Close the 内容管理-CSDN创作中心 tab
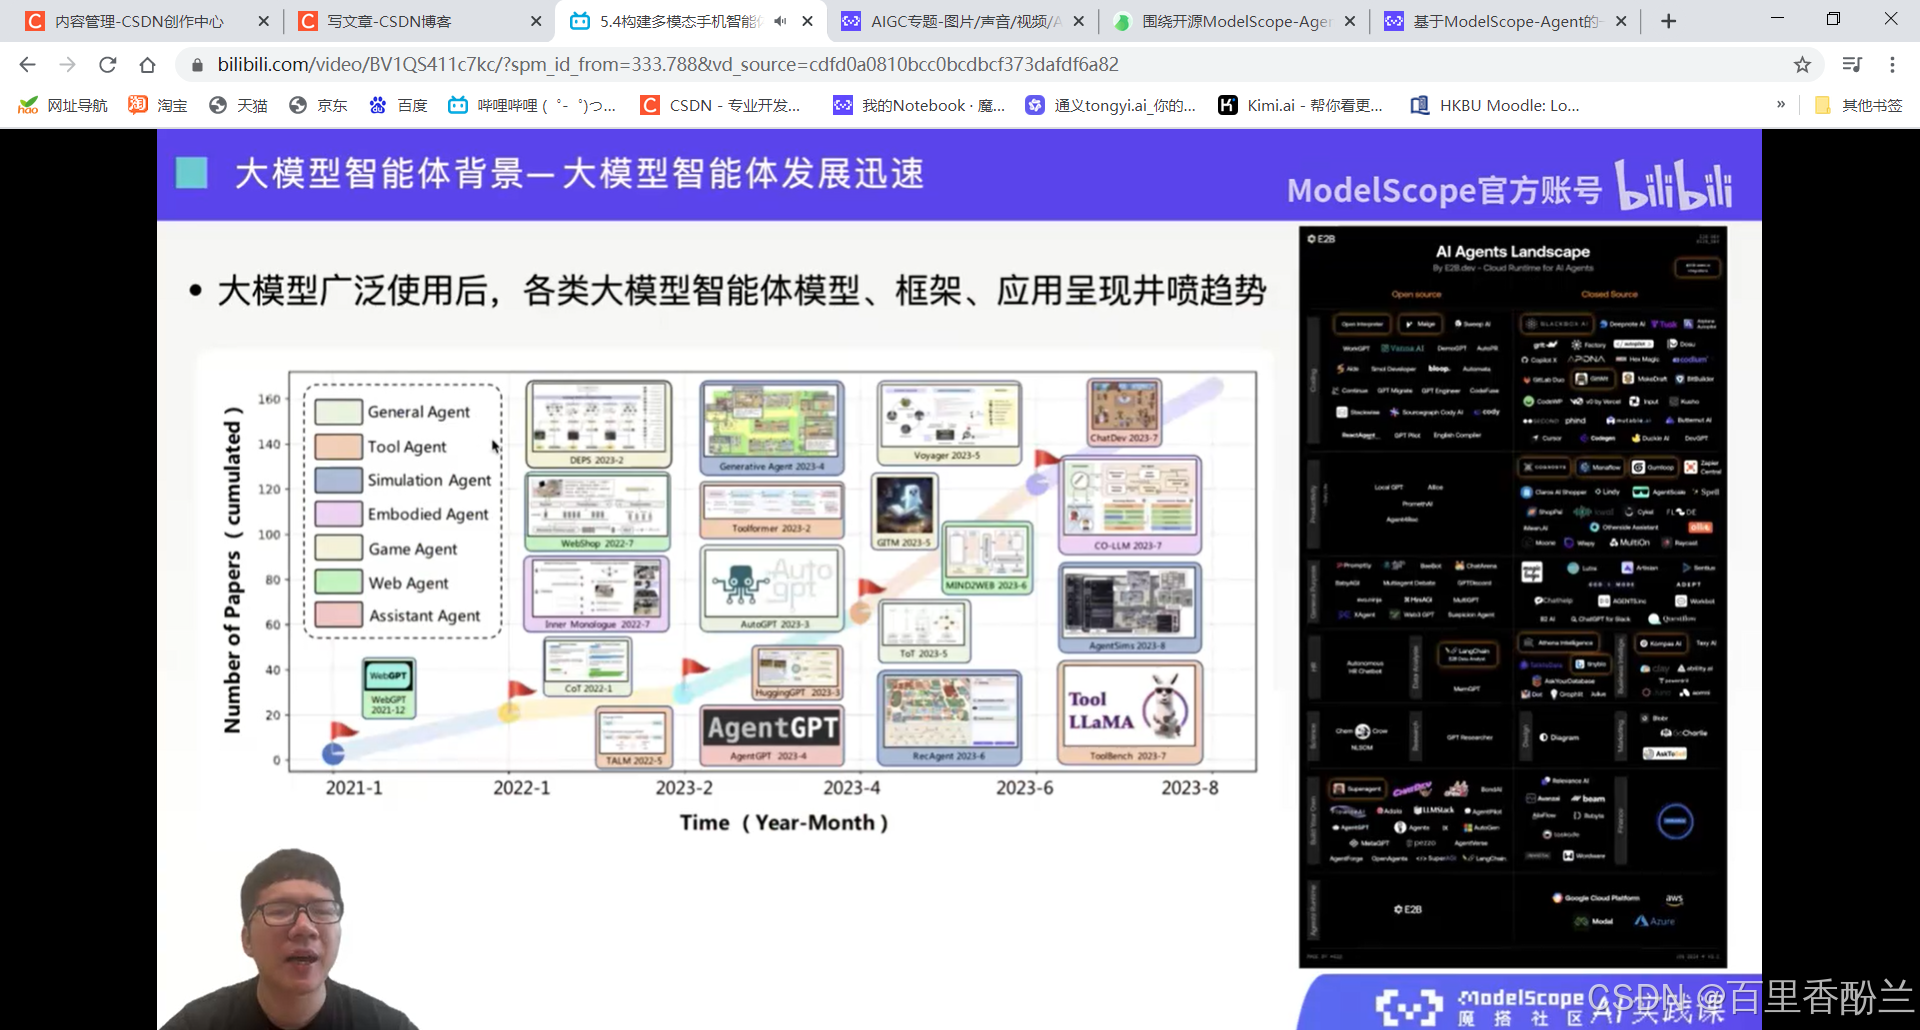 (x=263, y=21)
